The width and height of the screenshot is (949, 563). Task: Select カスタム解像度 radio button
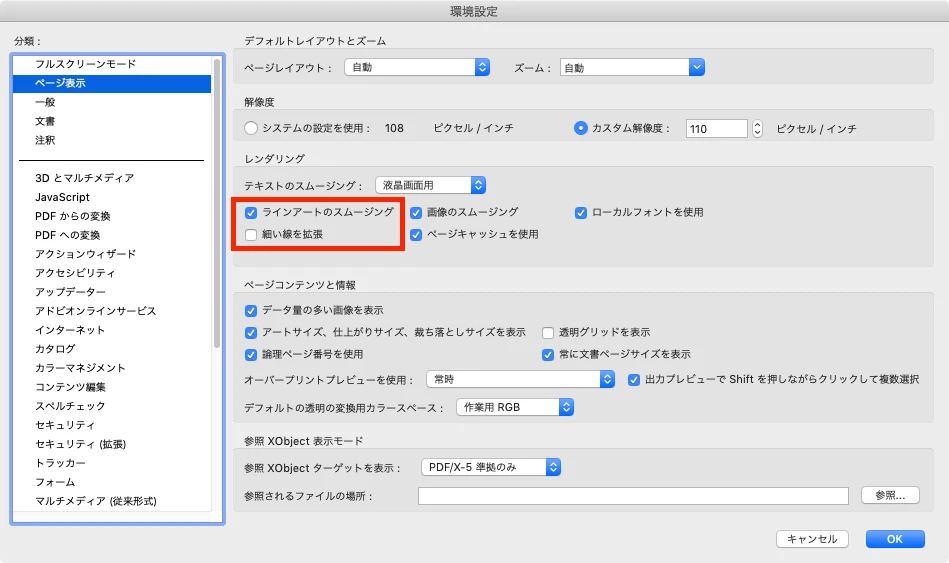click(x=580, y=128)
